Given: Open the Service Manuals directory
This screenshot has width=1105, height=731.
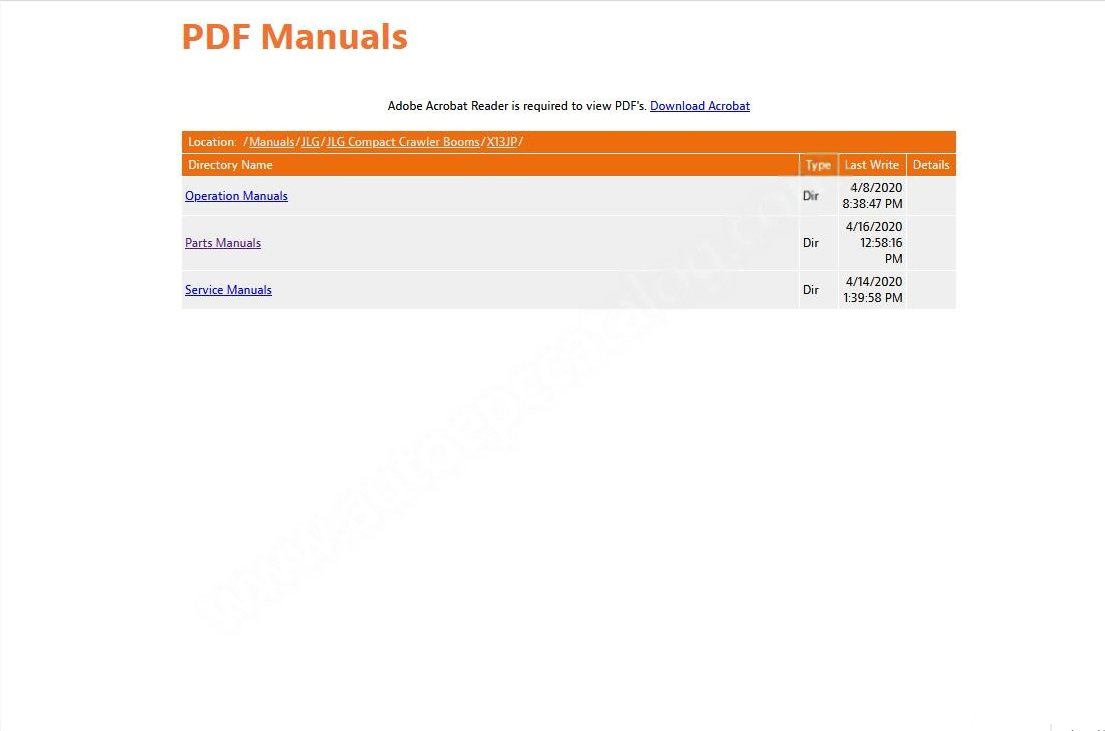Looking at the screenshot, I should (228, 290).
